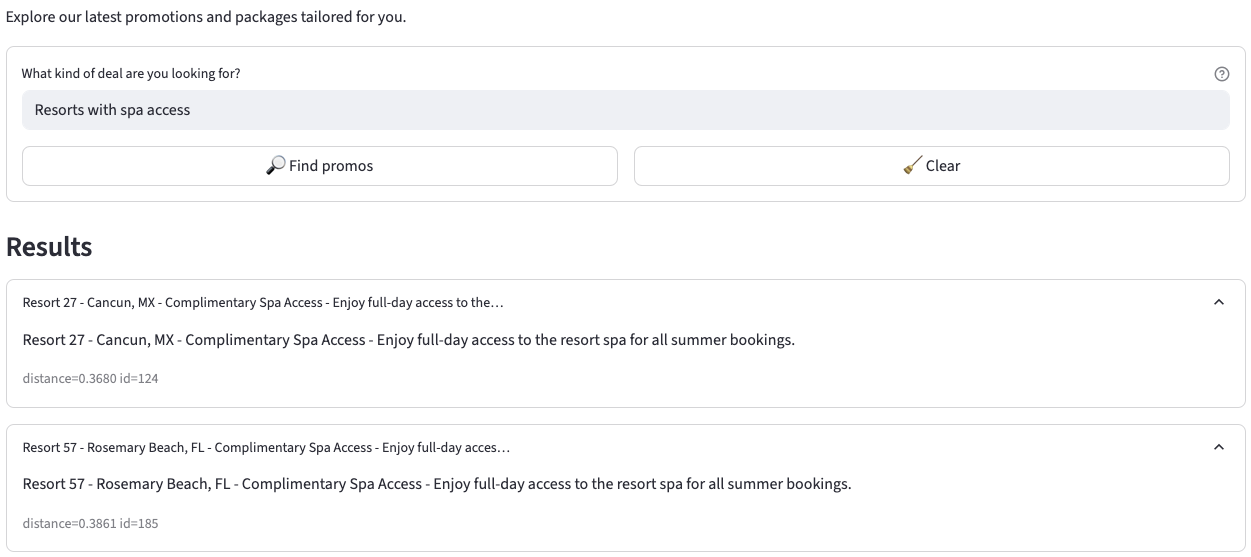Click the "Find promos" label text
The height and width of the screenshot is (557, 1251).
[x=331, y=166]
